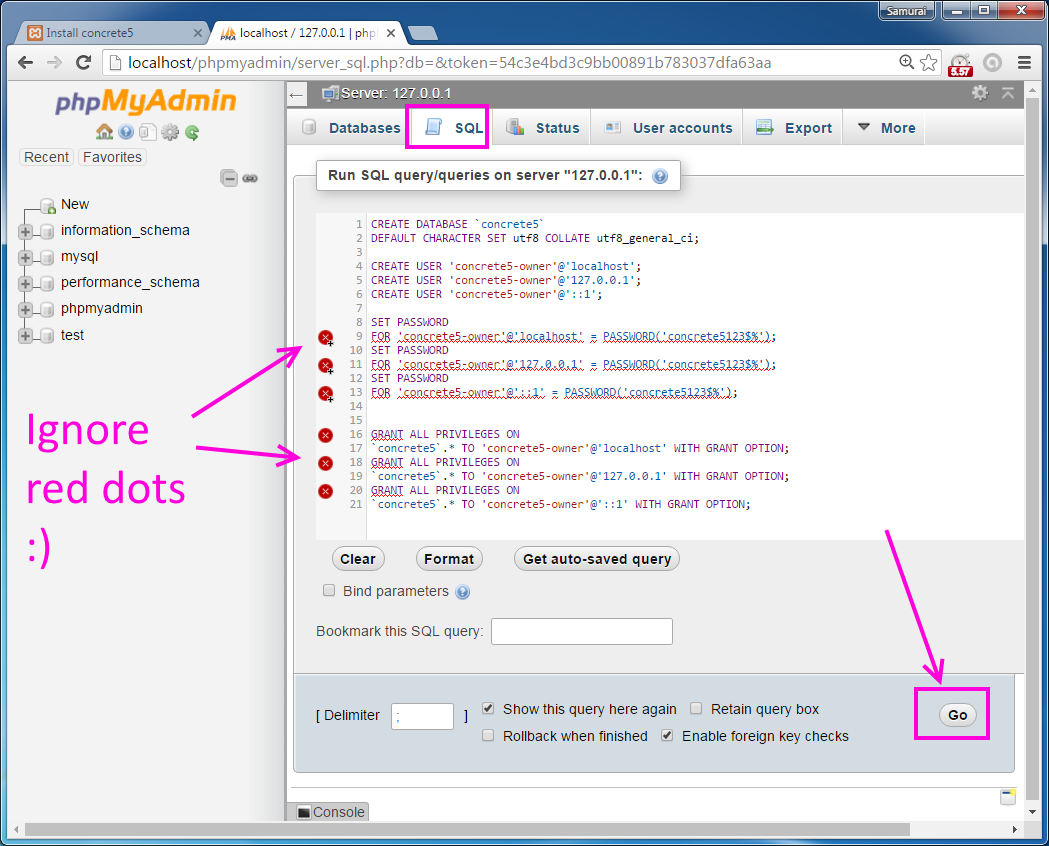
Task: Expand phpmyadmin database node
Action: tap(25, 310)
